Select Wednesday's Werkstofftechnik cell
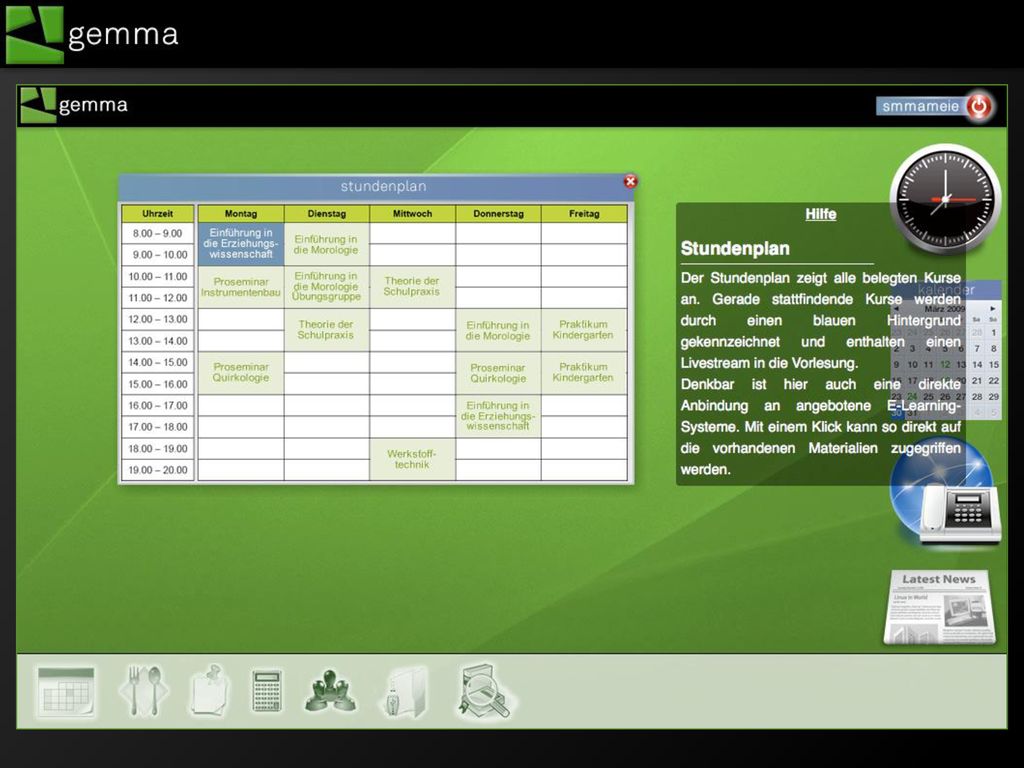The image size is (1024, 768). click(x=412, y=459)
